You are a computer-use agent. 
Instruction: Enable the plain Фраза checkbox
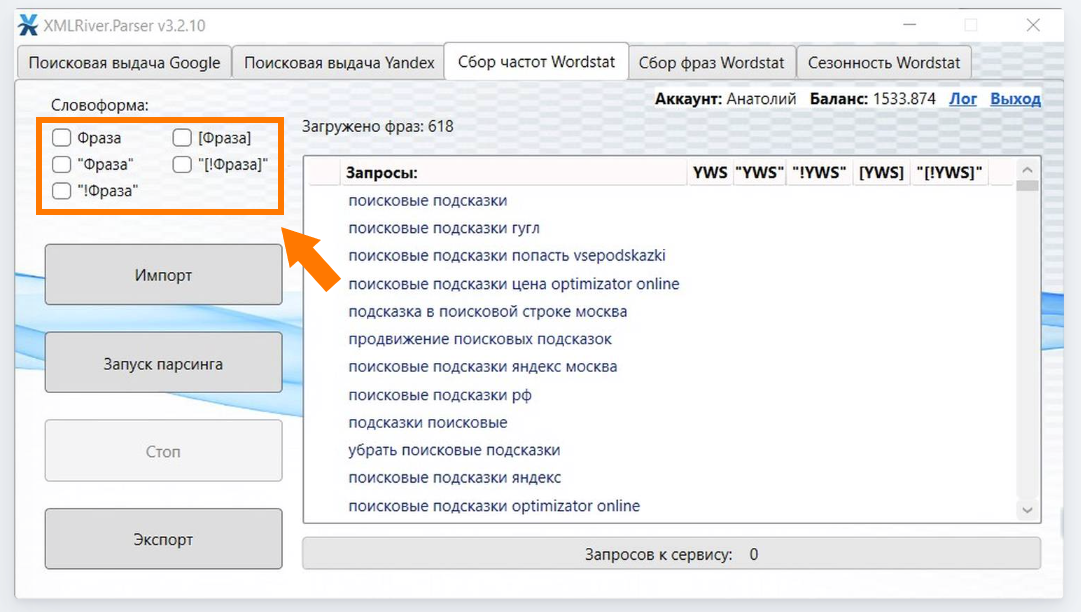[62, 138]
